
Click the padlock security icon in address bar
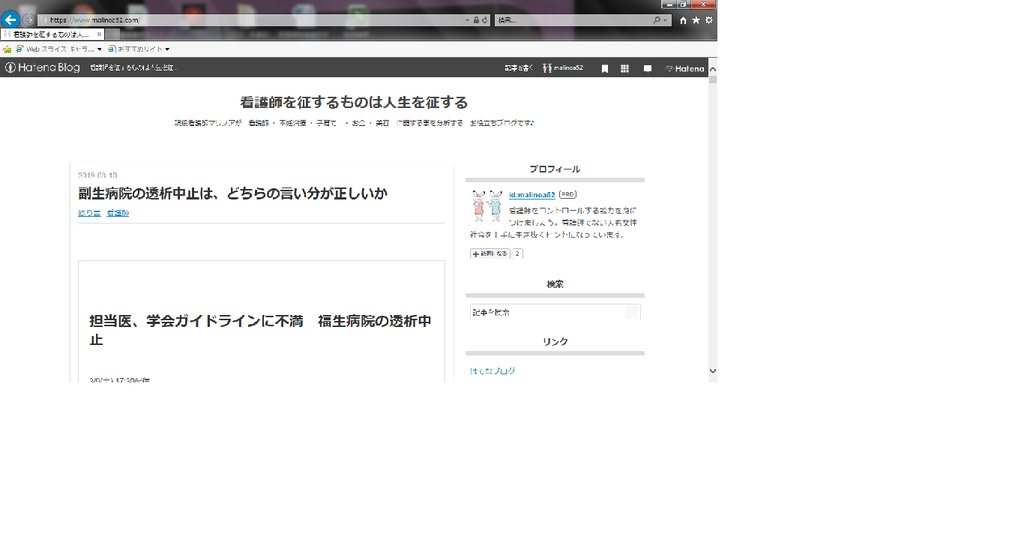click(x=476, y=20)
